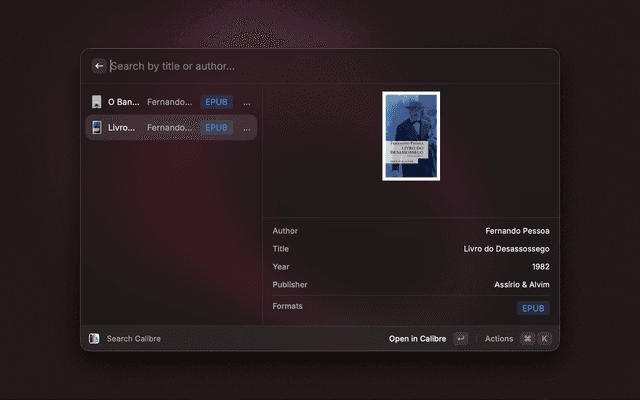Select the O Ban... book row
Image resolution: width=640 pixels, height=400 pixels.
pos(171,102)
